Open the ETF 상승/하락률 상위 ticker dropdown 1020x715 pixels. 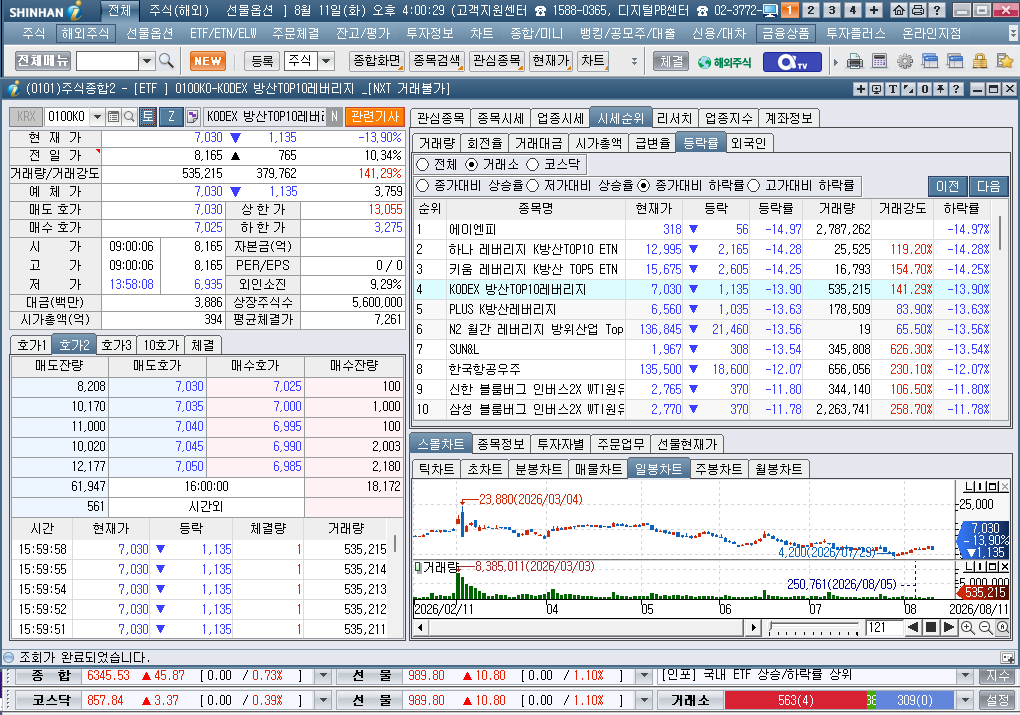966,676
